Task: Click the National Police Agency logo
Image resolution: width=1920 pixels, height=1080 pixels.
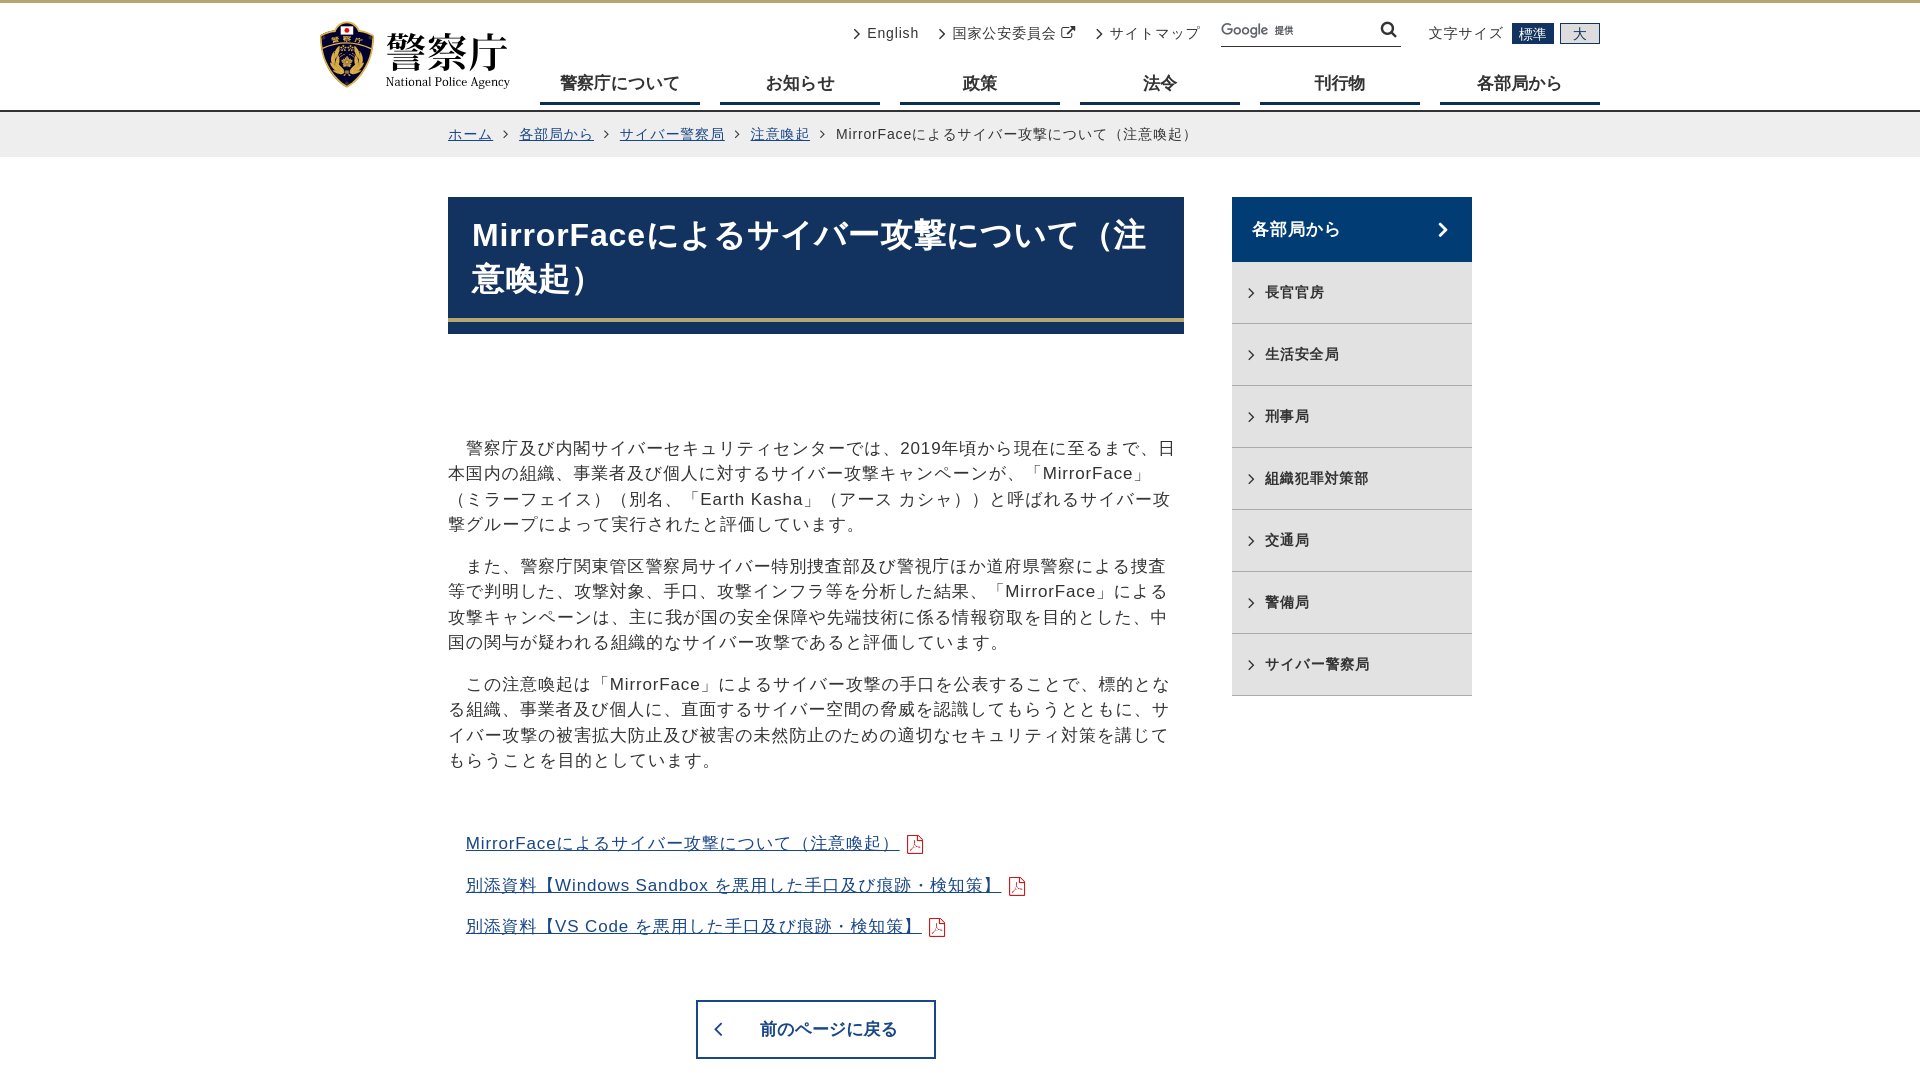Action: pos(415,55)
